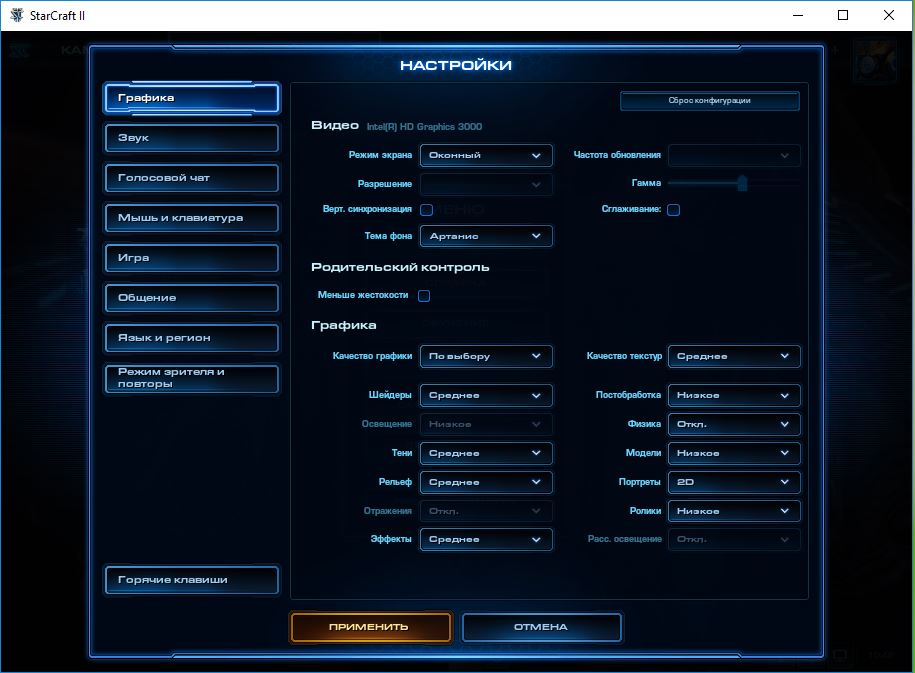This screenshot has width=915, height=673.
Task: Click the Intel(R) HD Graphics 3000 text
Action: pos(424,127)
